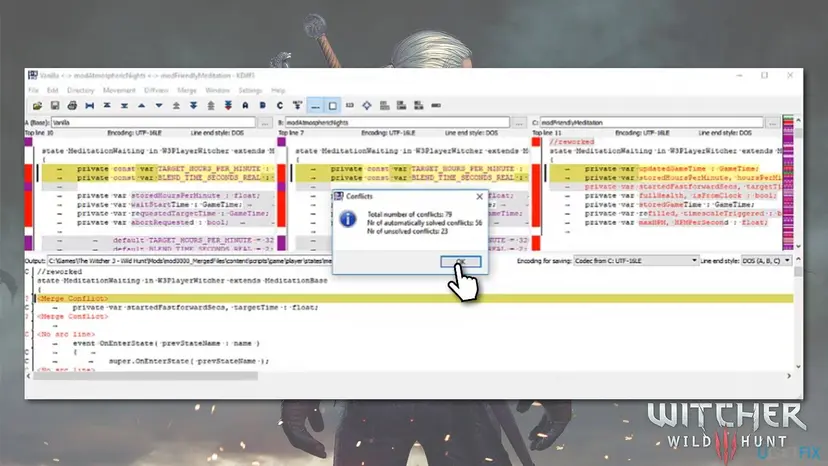
Task: Click the B modAtmosphericNights path field
Action: (x=397, y=123)
